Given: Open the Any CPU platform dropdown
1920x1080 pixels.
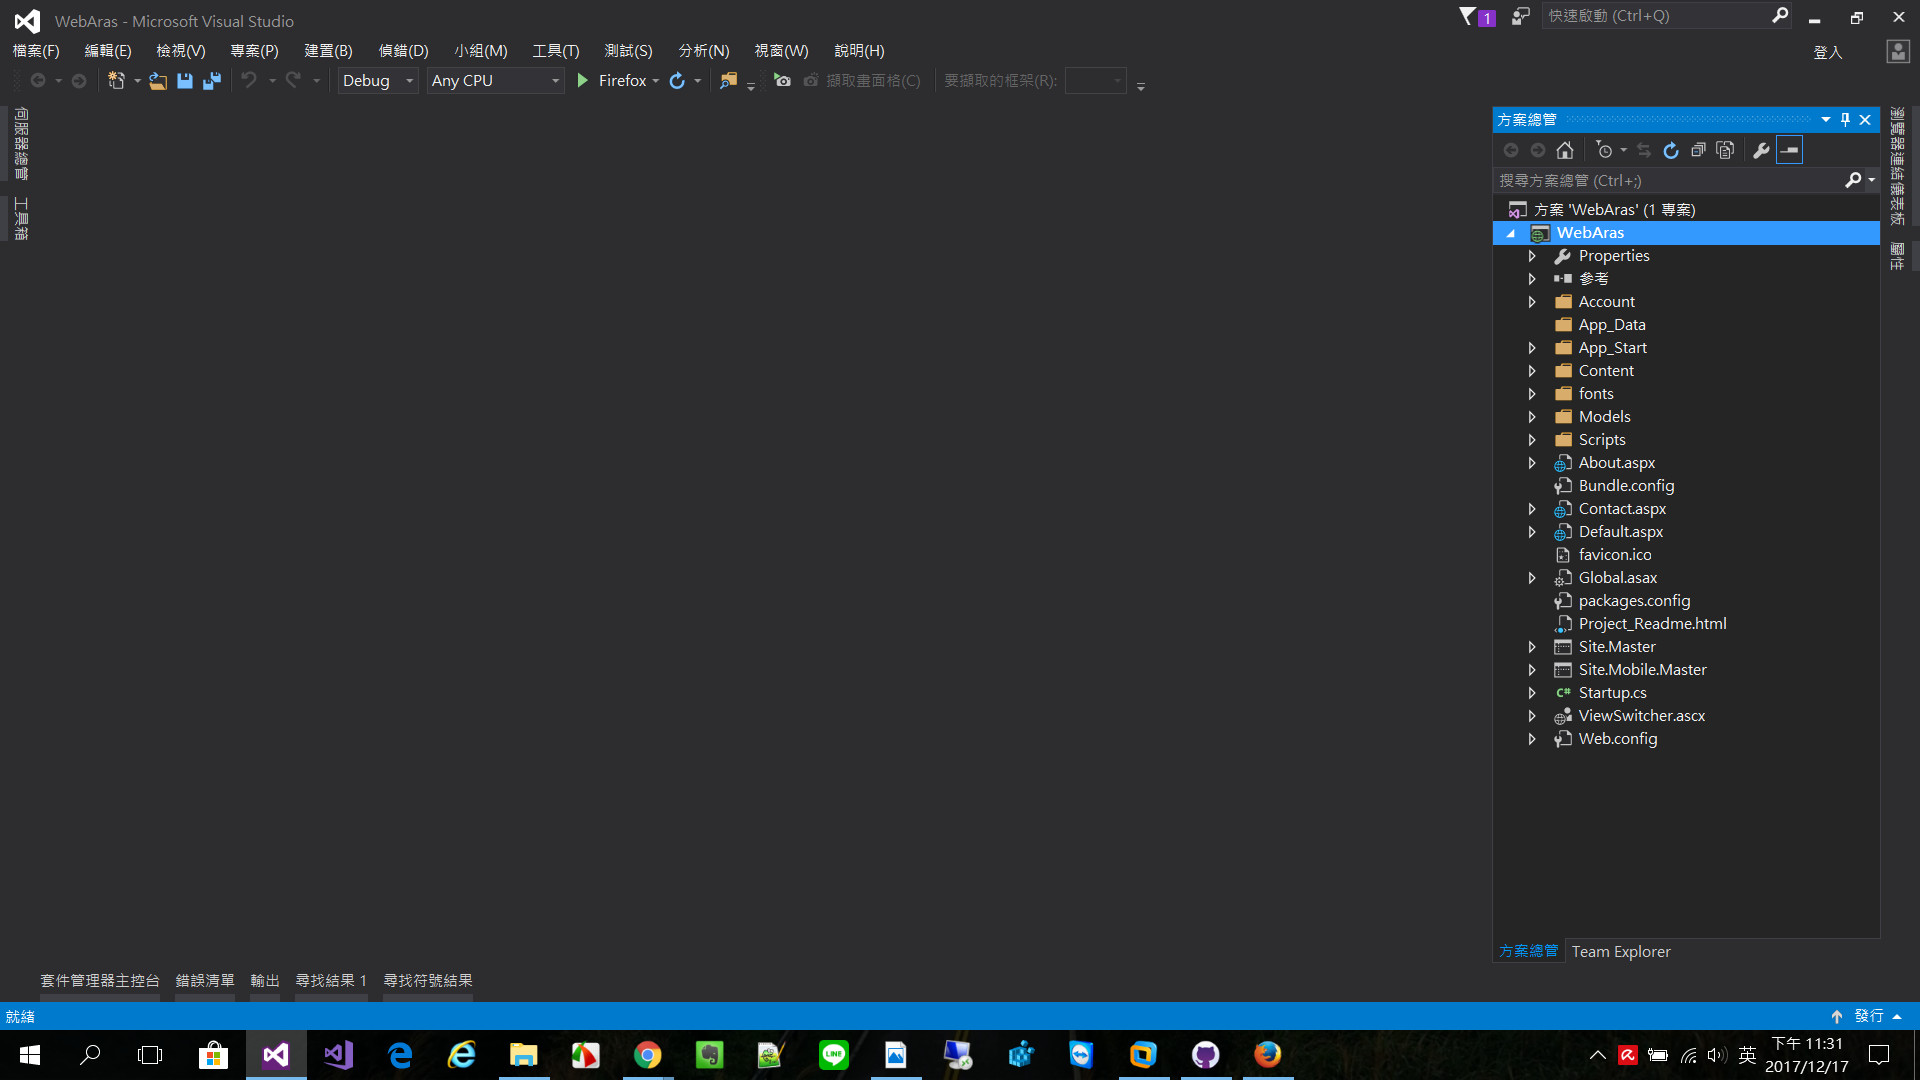Looking at the screenshot, I should pos(555,81).
